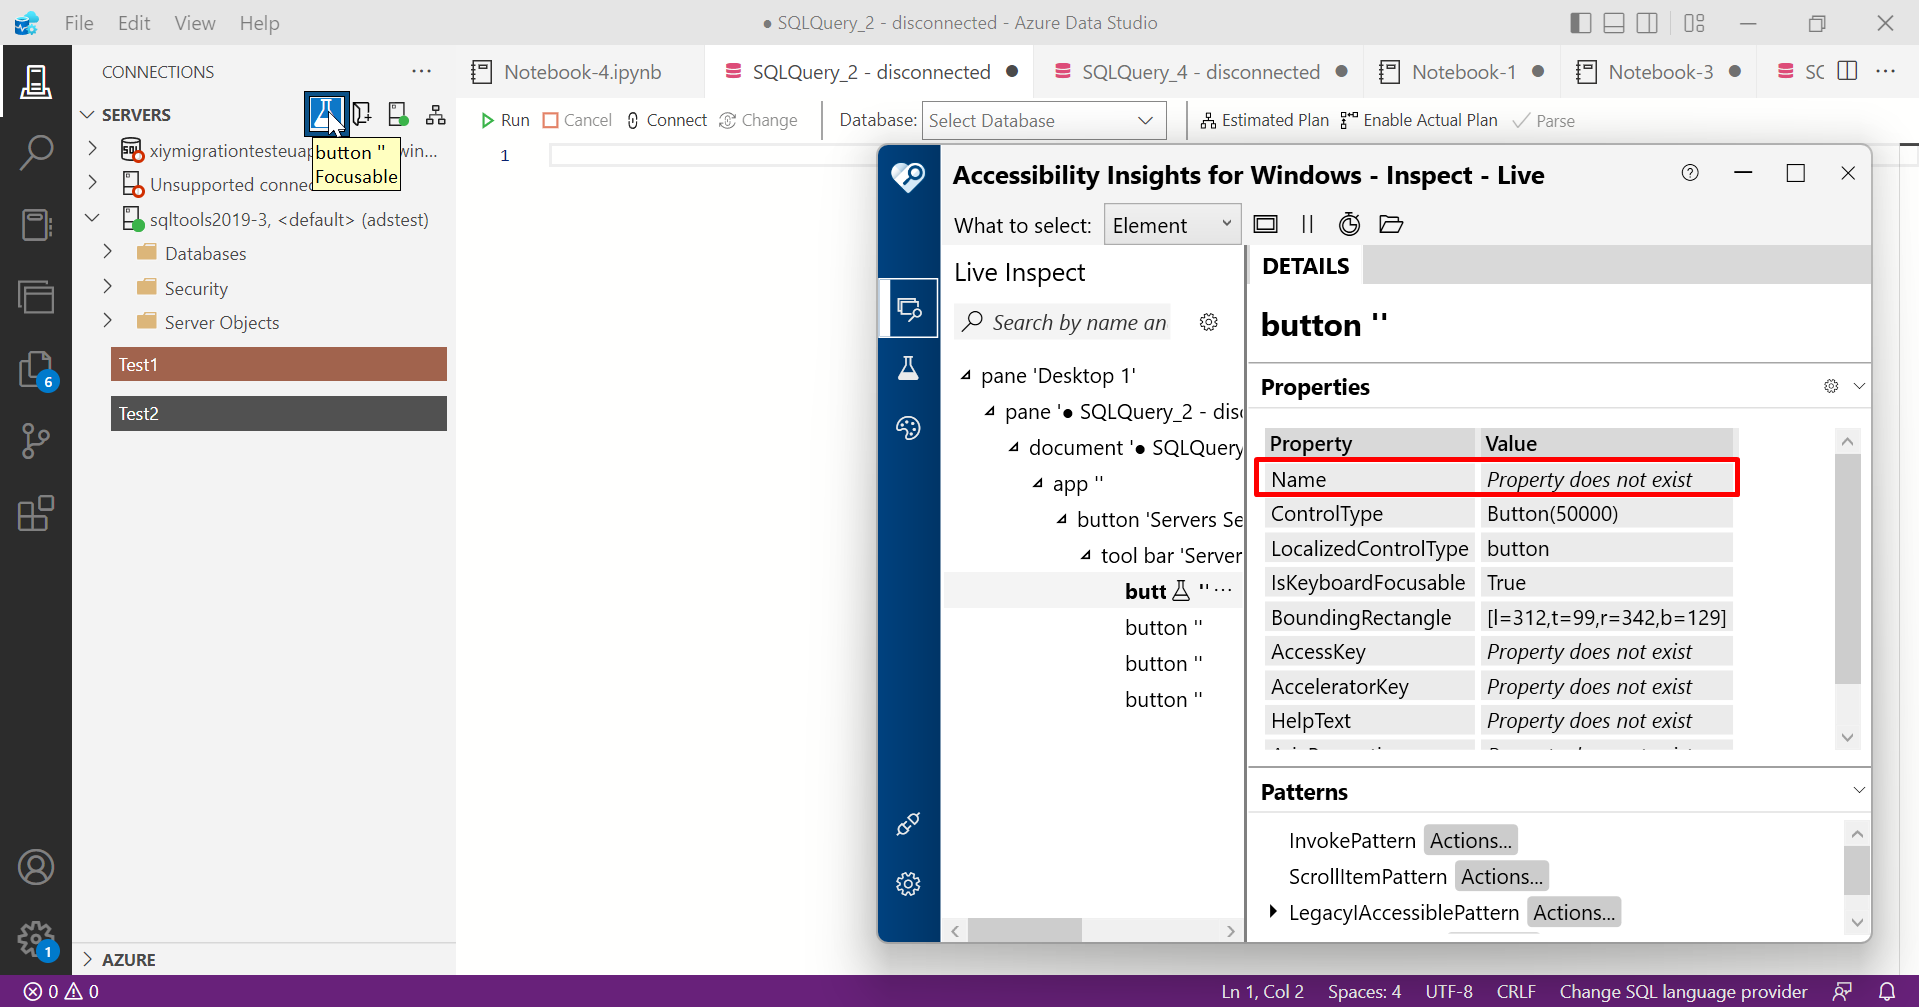Pause live inspect with the pause toggle
This screenshot has height=1007, width=1919.
click(x=1307, y=224)
